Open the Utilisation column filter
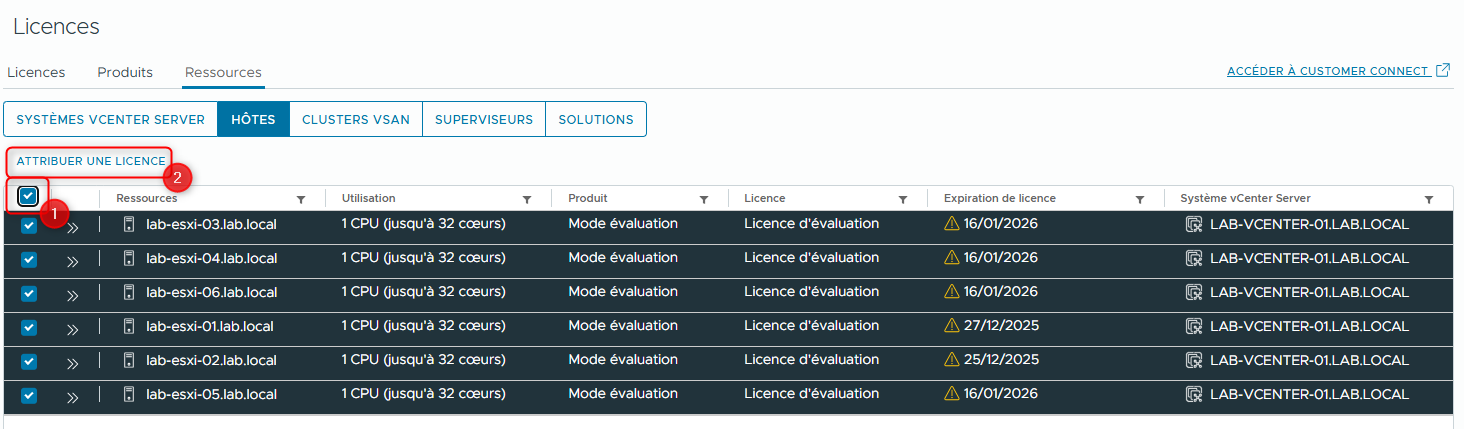The height and width of the screenshot is (429, 1464). pos(527,199)
